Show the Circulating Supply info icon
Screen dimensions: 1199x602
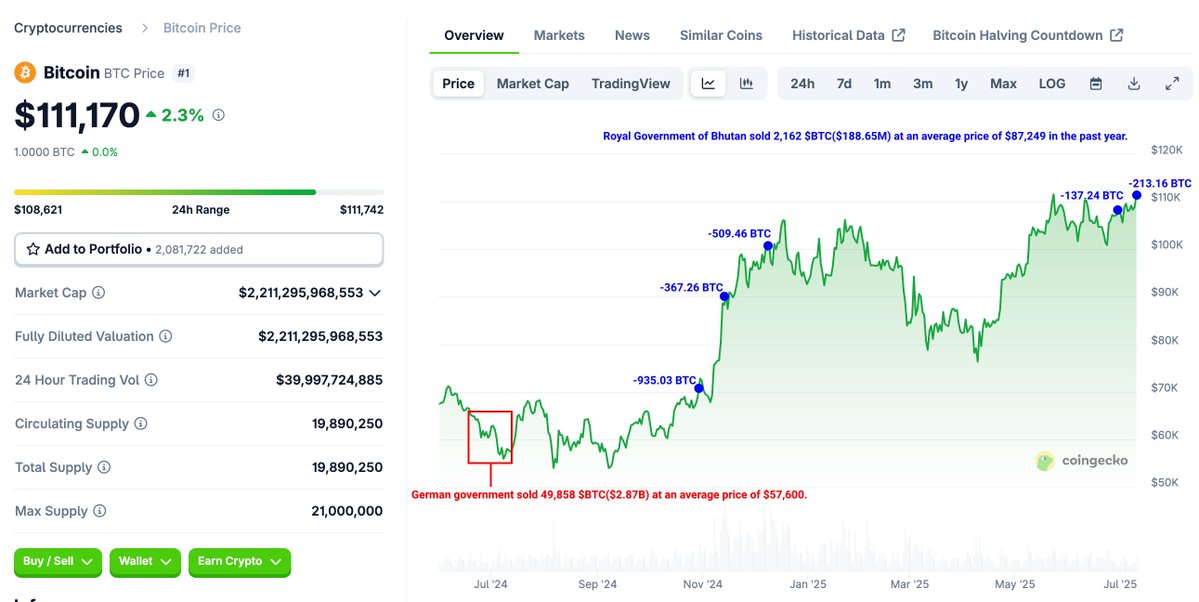tap(141, 424)
